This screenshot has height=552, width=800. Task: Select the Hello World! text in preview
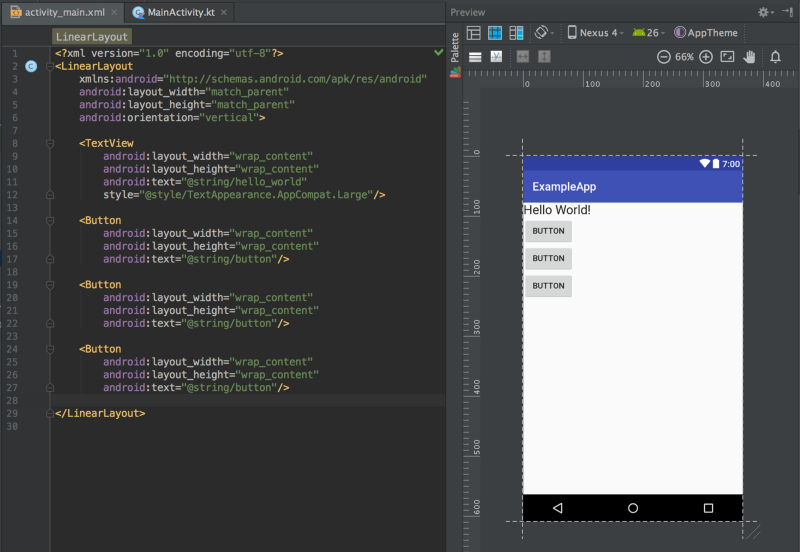pos(557,210)
